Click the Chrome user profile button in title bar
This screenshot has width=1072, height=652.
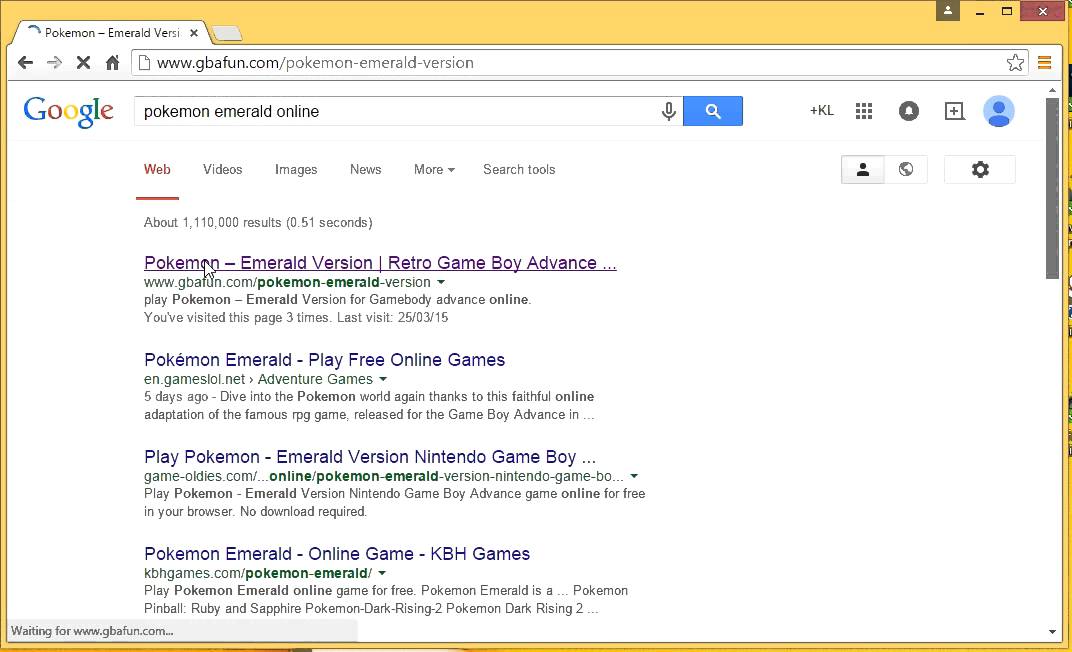pos(948,10)
